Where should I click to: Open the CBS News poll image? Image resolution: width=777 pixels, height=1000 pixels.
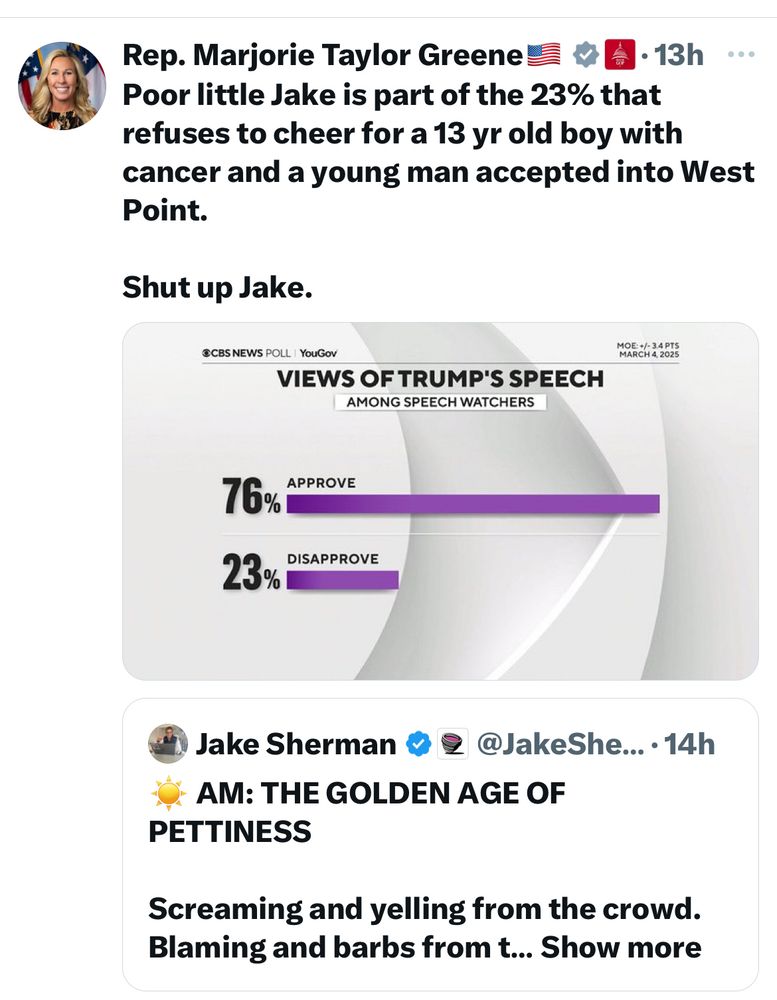[440, 500]
